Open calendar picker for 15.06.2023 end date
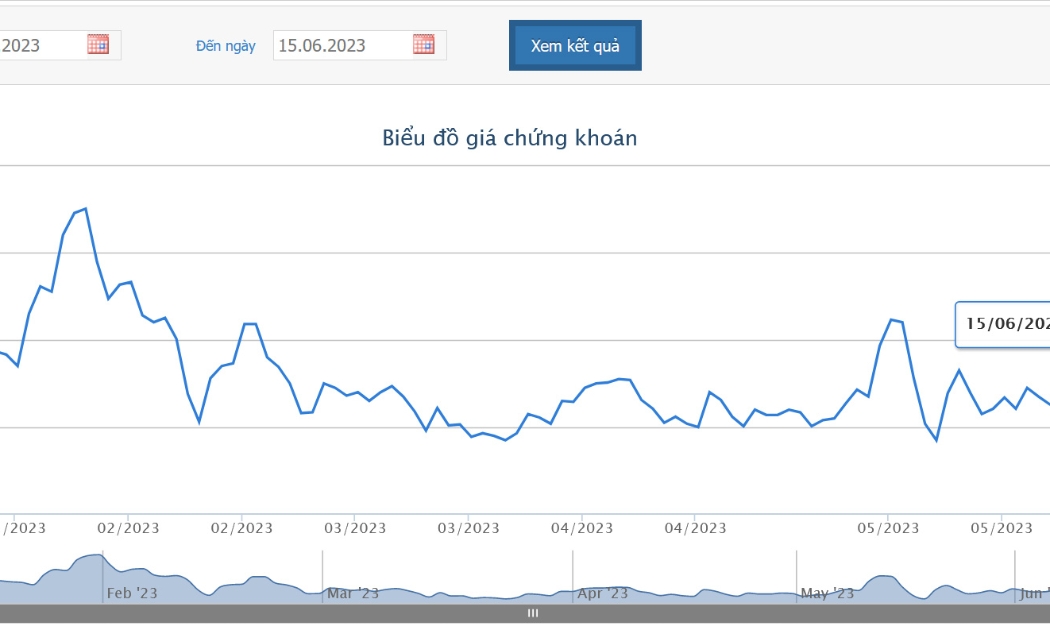This screenshot has width=1050, height=630. click(x=423, y=45)
